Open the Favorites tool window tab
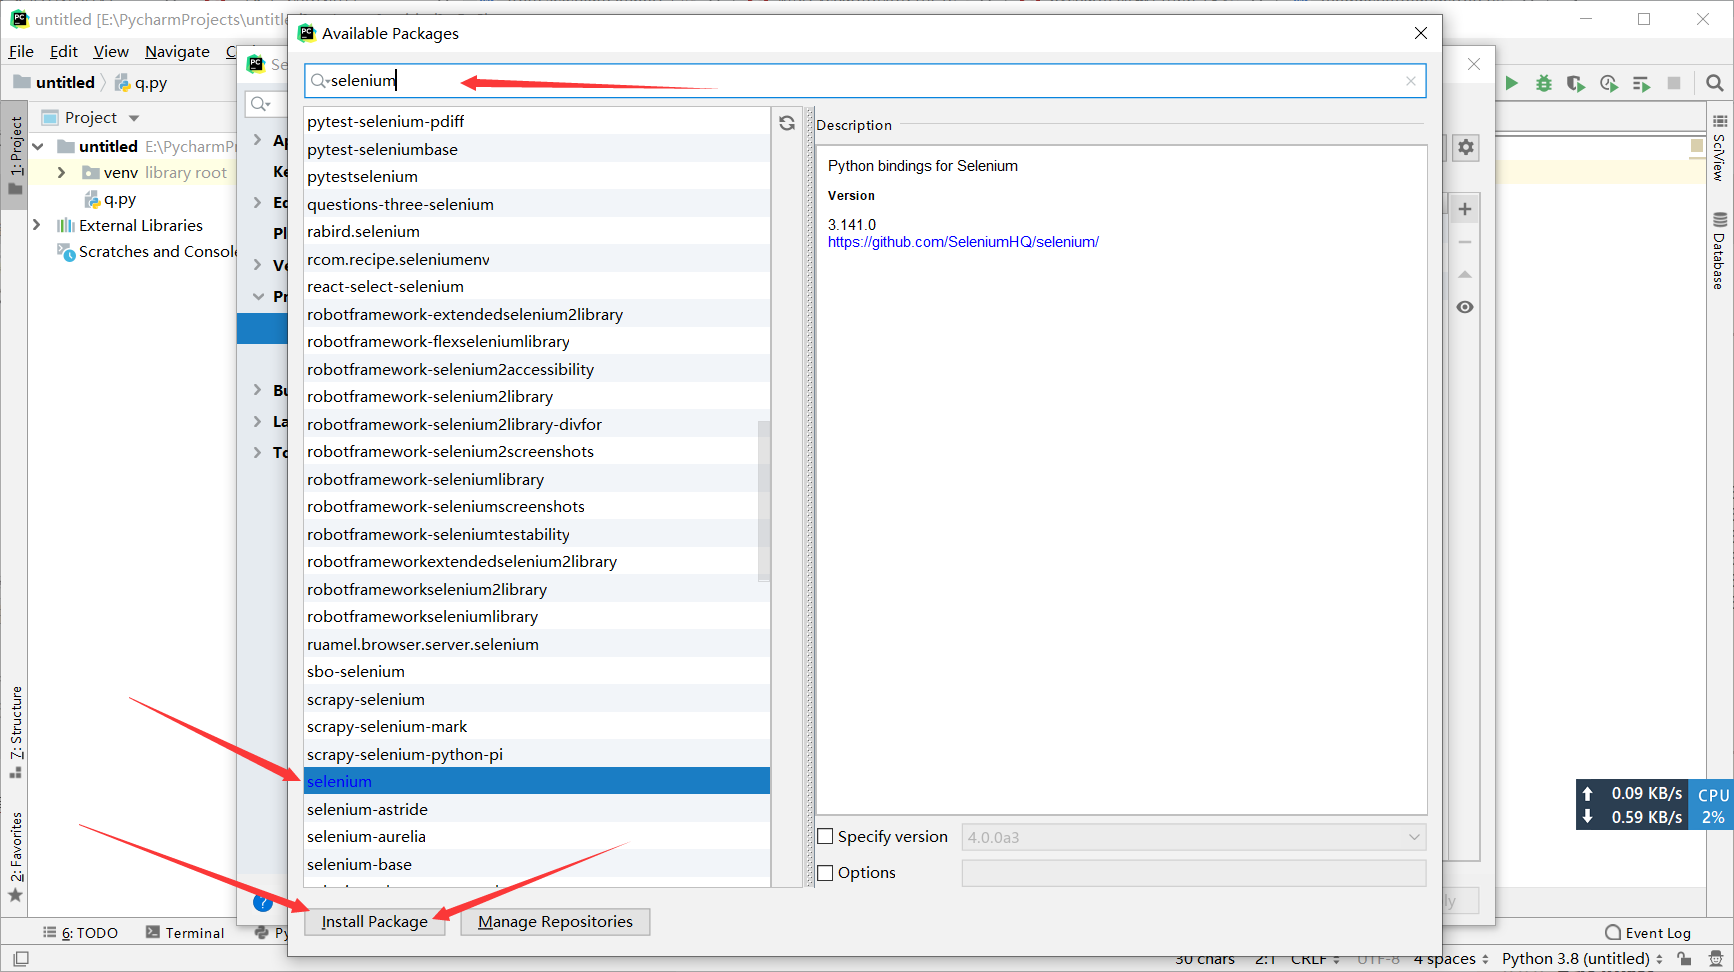This screenshot has width=1734, height=972. 16,857
